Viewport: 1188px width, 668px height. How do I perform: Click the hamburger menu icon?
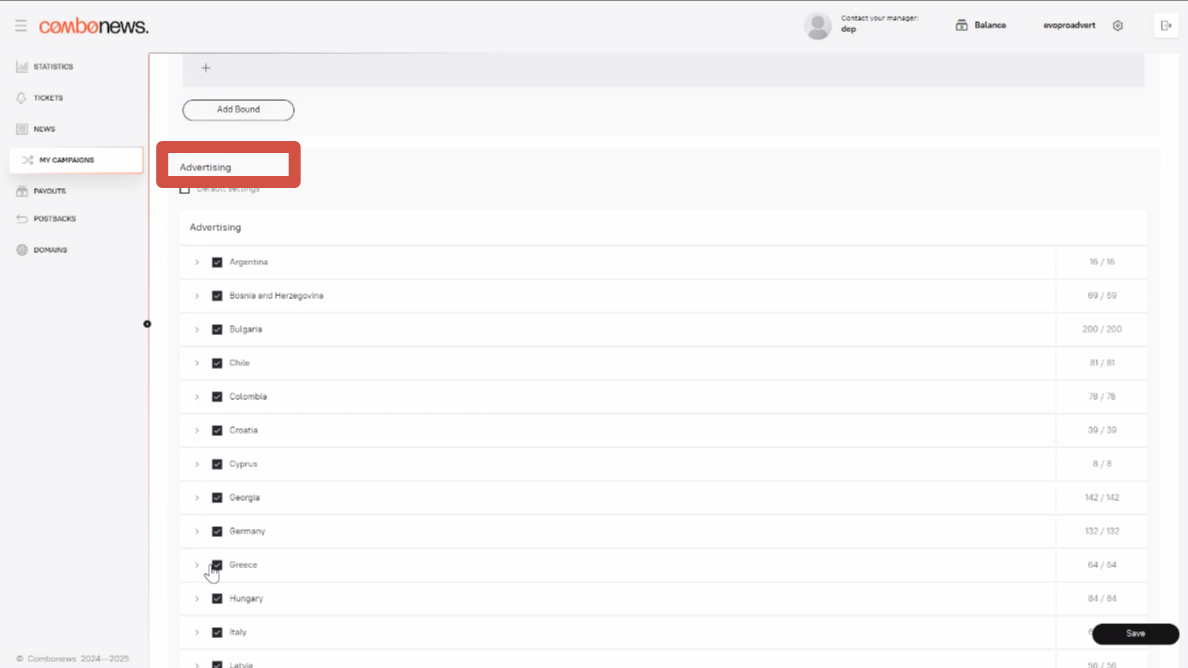click(x=21, y=26)
